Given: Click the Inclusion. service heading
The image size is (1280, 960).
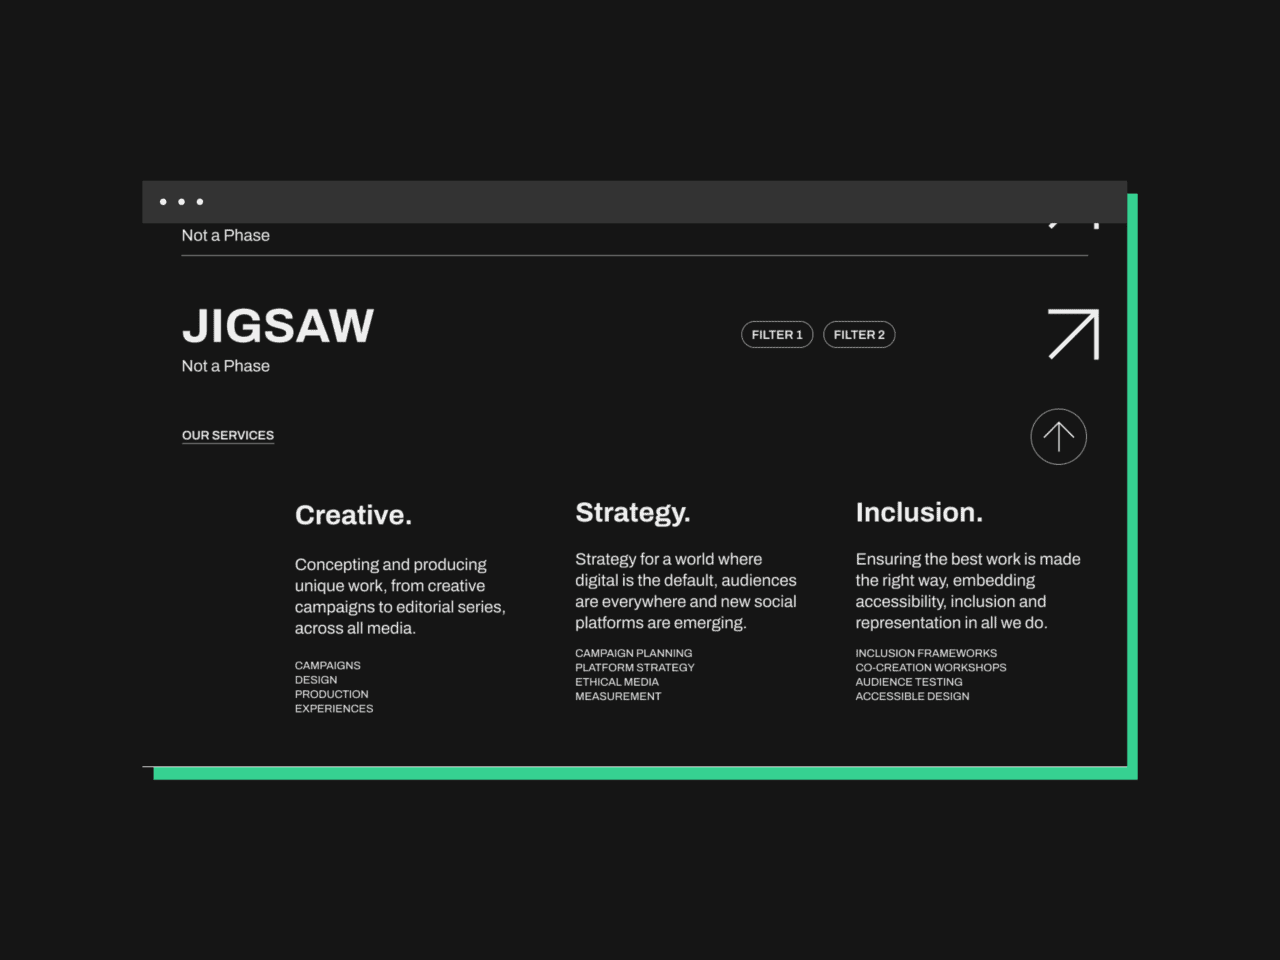Looking at the screenshot, I should 919,512.
